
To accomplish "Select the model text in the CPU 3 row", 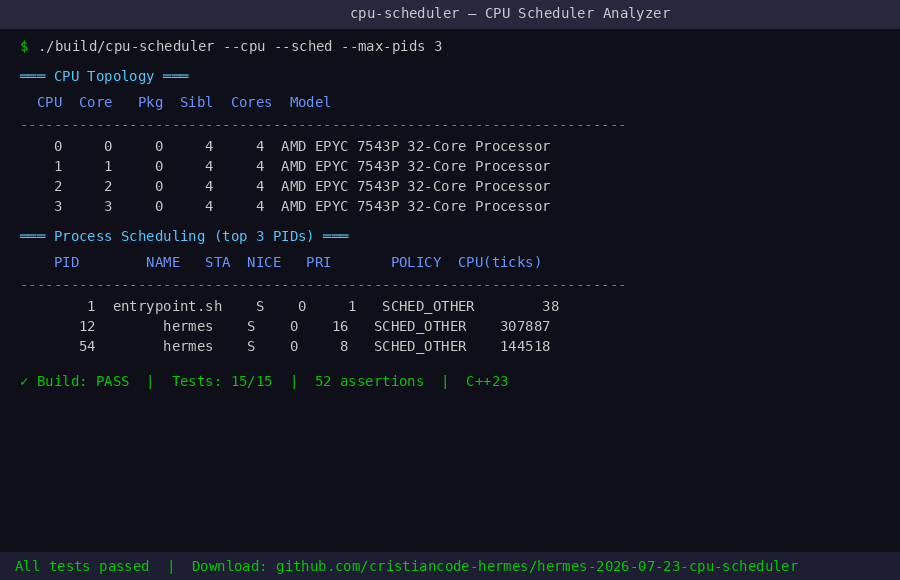I will (x=416, y=207).
